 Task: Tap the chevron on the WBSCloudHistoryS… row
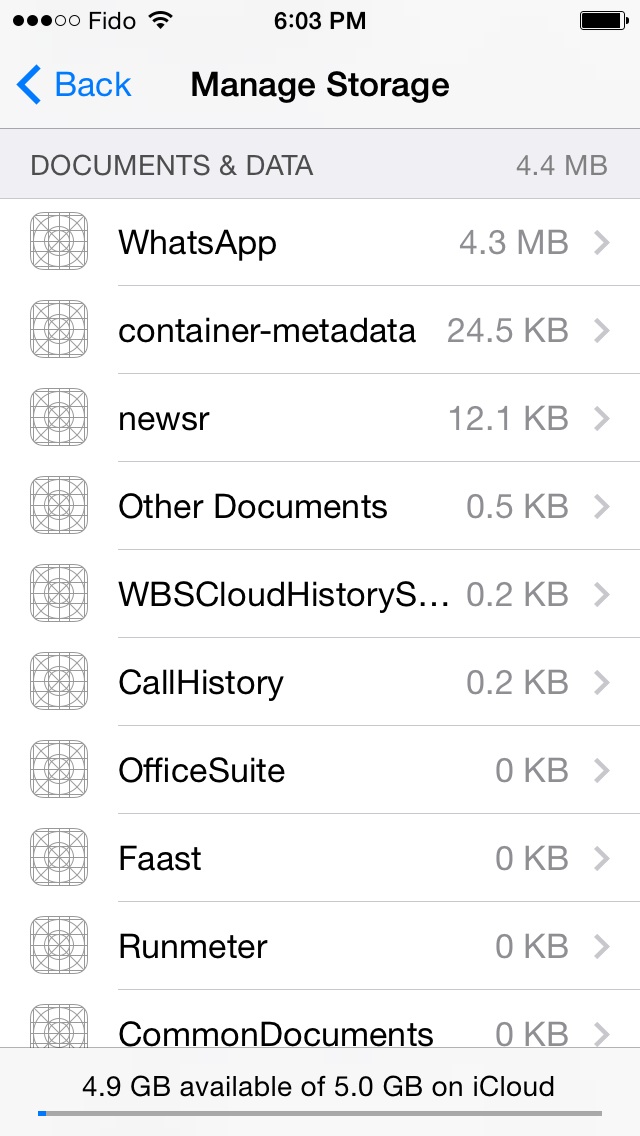click(601, 594)
